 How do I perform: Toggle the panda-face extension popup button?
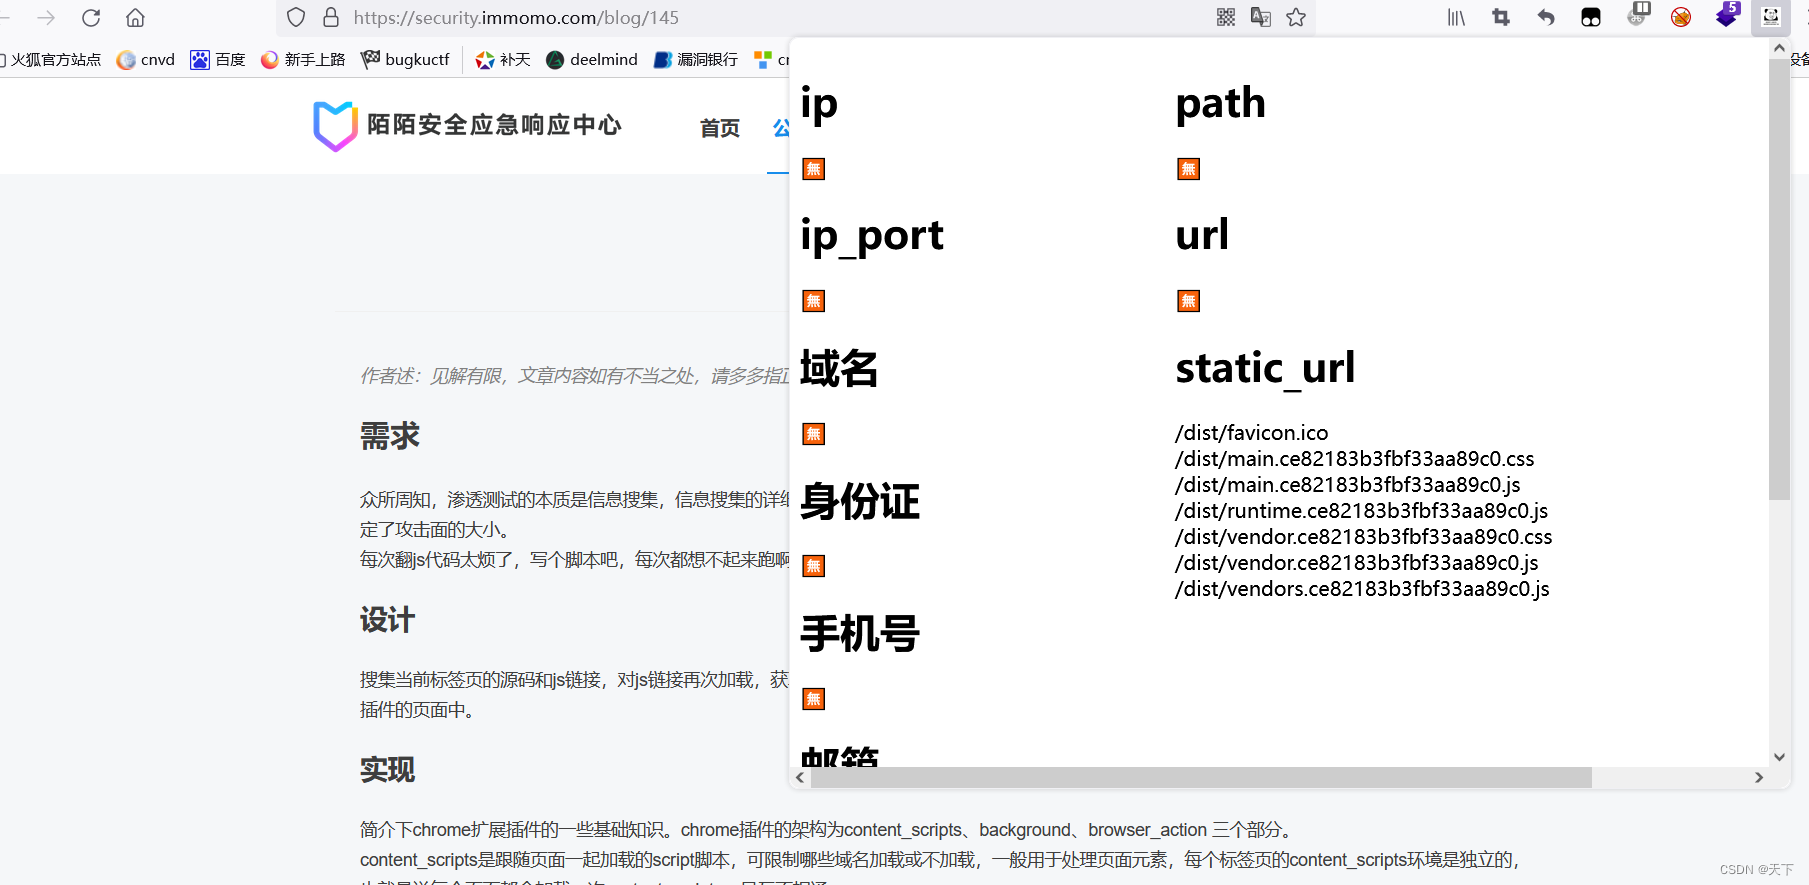[x=1771, y=17]
